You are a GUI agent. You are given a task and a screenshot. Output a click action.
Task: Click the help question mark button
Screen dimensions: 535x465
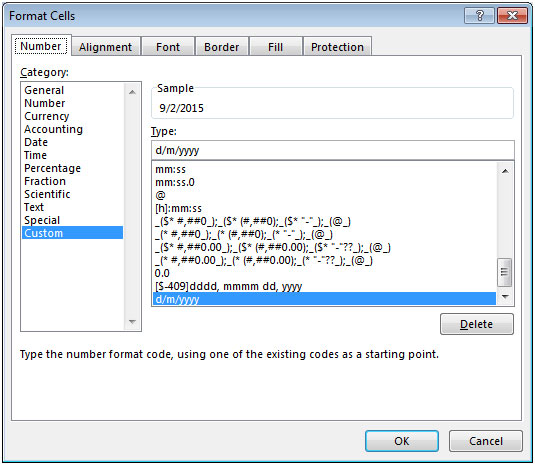coord(479,16)
